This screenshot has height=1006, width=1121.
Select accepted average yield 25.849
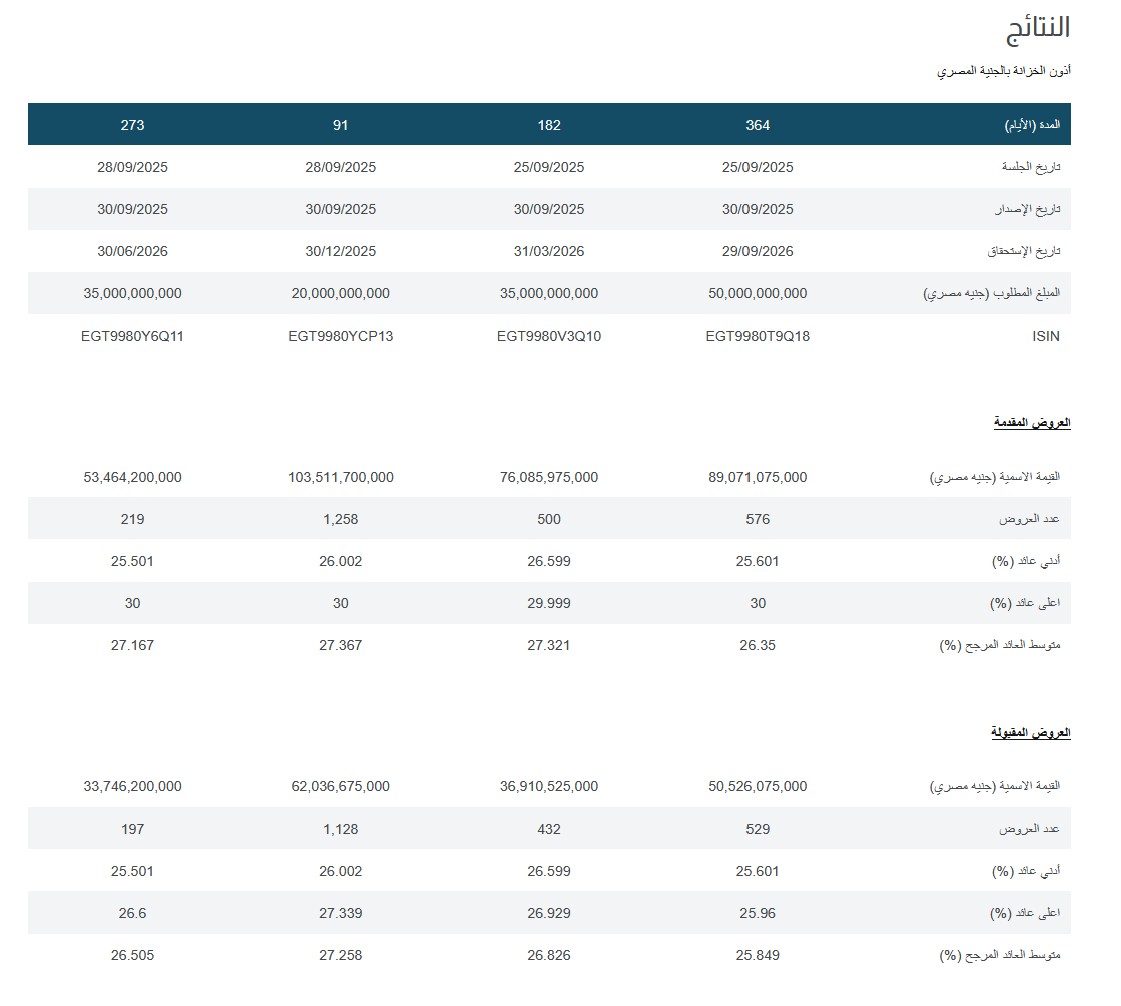(757, 955)
